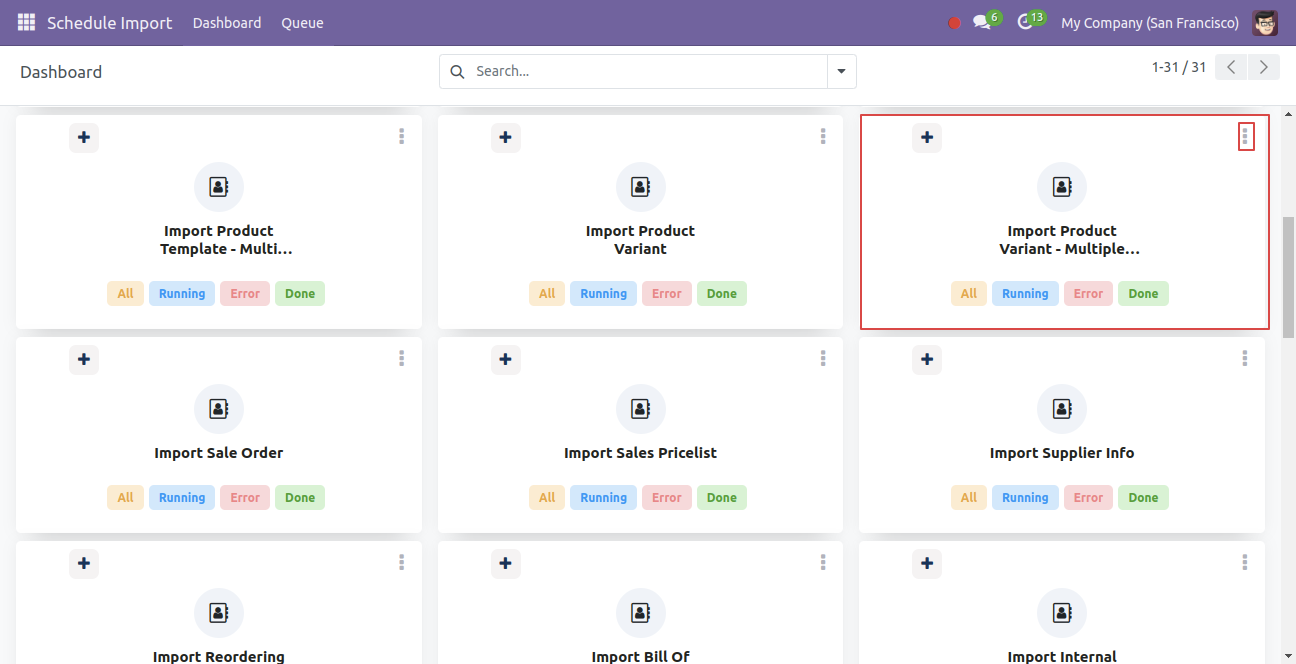Click plus on Import Reordering card
This screenshot has width=1296, height=664.
point(84,563)
